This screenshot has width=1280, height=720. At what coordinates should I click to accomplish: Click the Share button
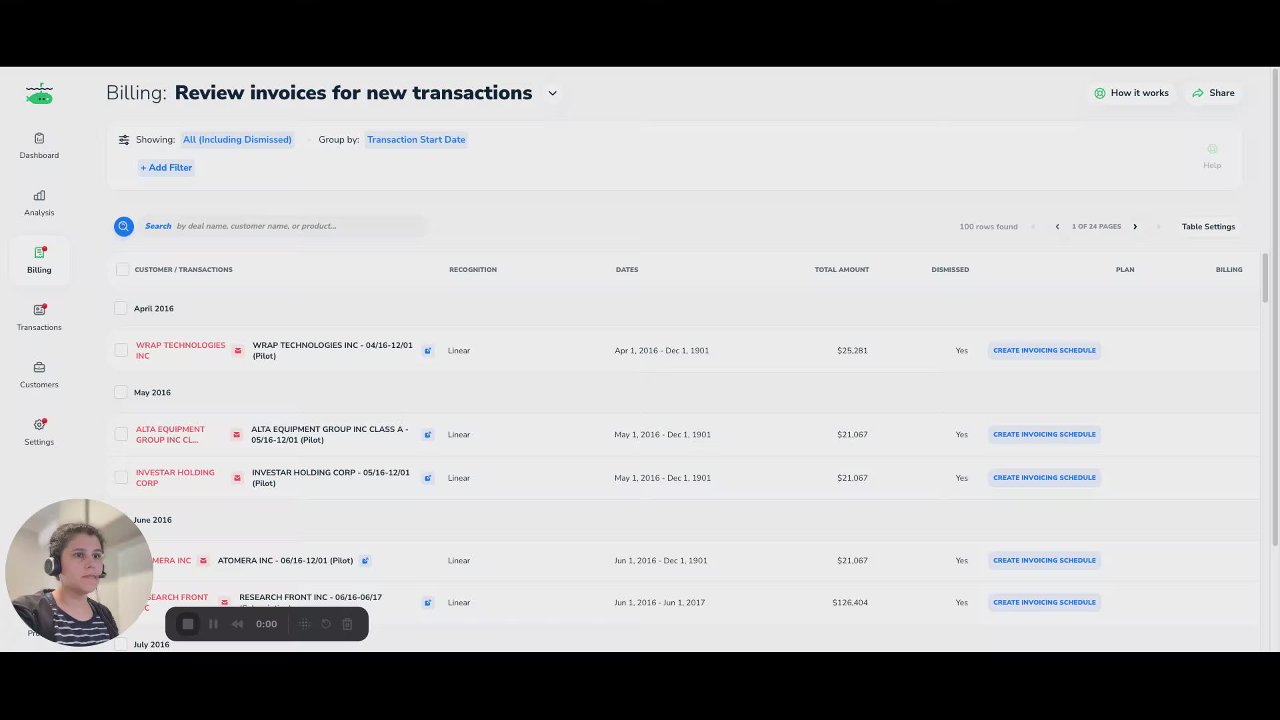(1213, 93)
